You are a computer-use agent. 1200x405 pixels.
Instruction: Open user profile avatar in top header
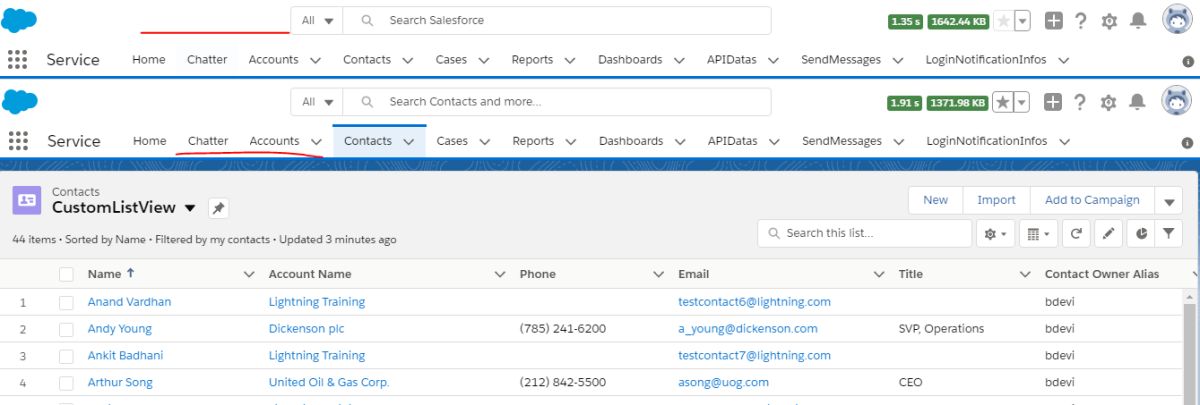[1176, 19]
